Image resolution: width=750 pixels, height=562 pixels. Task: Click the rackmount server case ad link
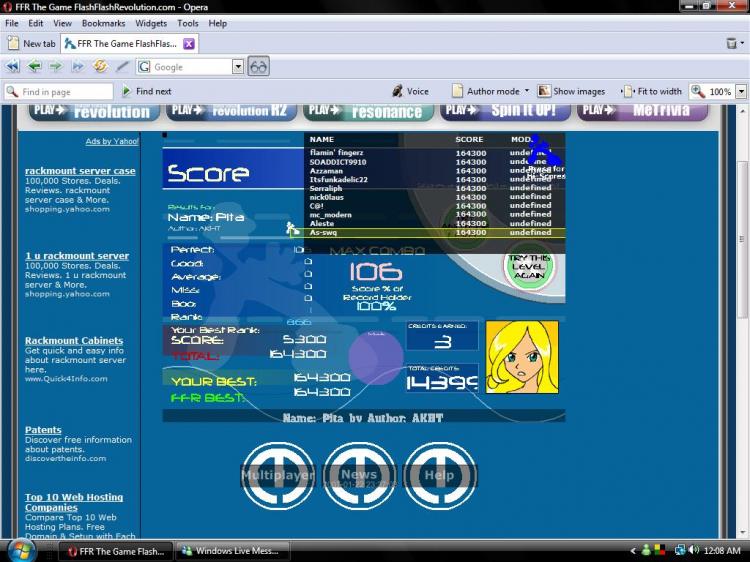pyautogui.click(x=80, y=171)
